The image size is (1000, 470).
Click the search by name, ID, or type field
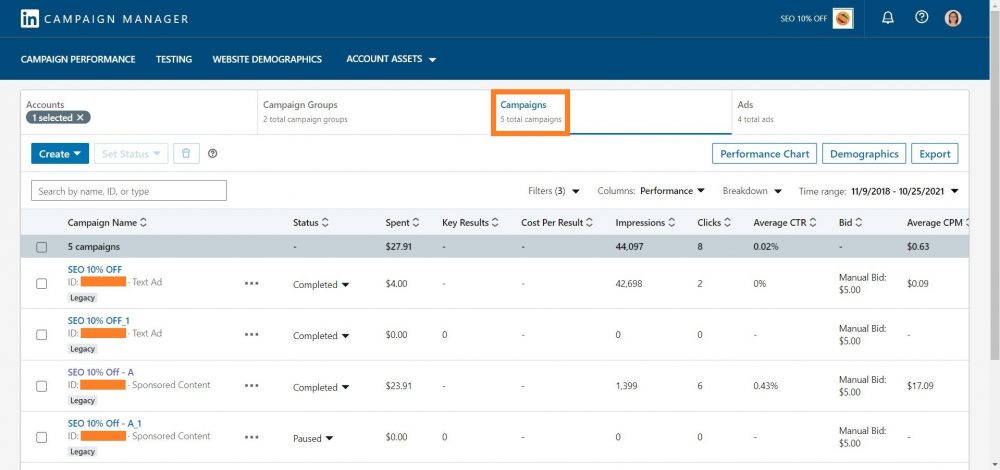[x=129, y=191]
